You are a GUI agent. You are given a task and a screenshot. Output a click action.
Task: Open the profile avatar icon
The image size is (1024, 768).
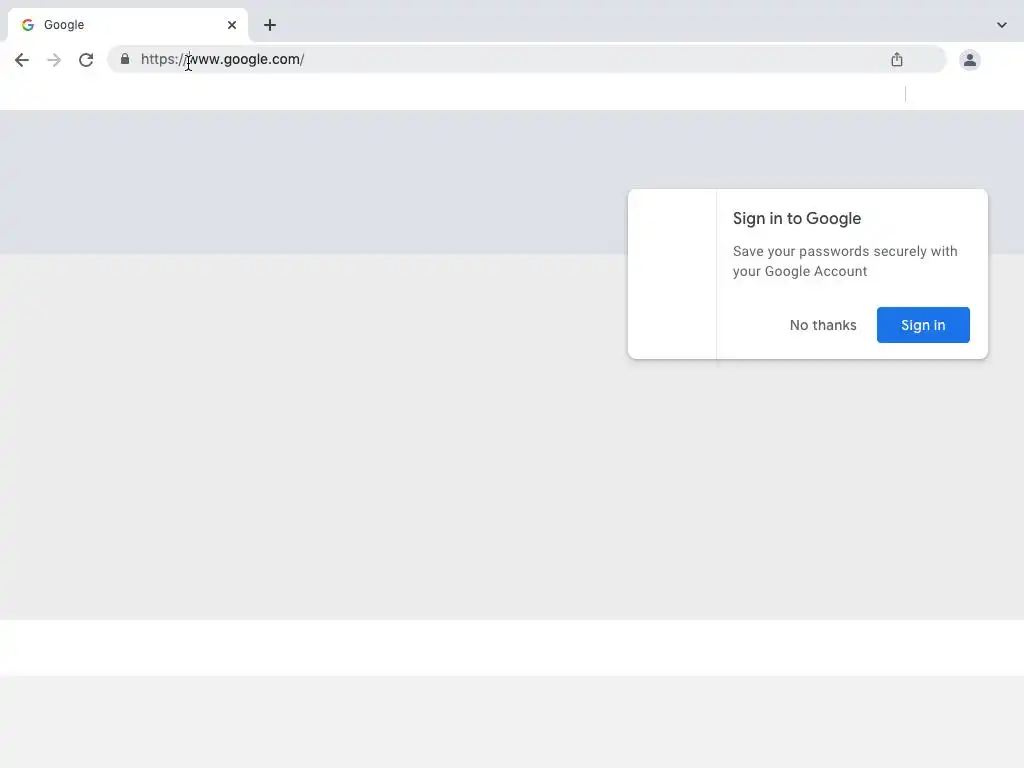(970, 60)
